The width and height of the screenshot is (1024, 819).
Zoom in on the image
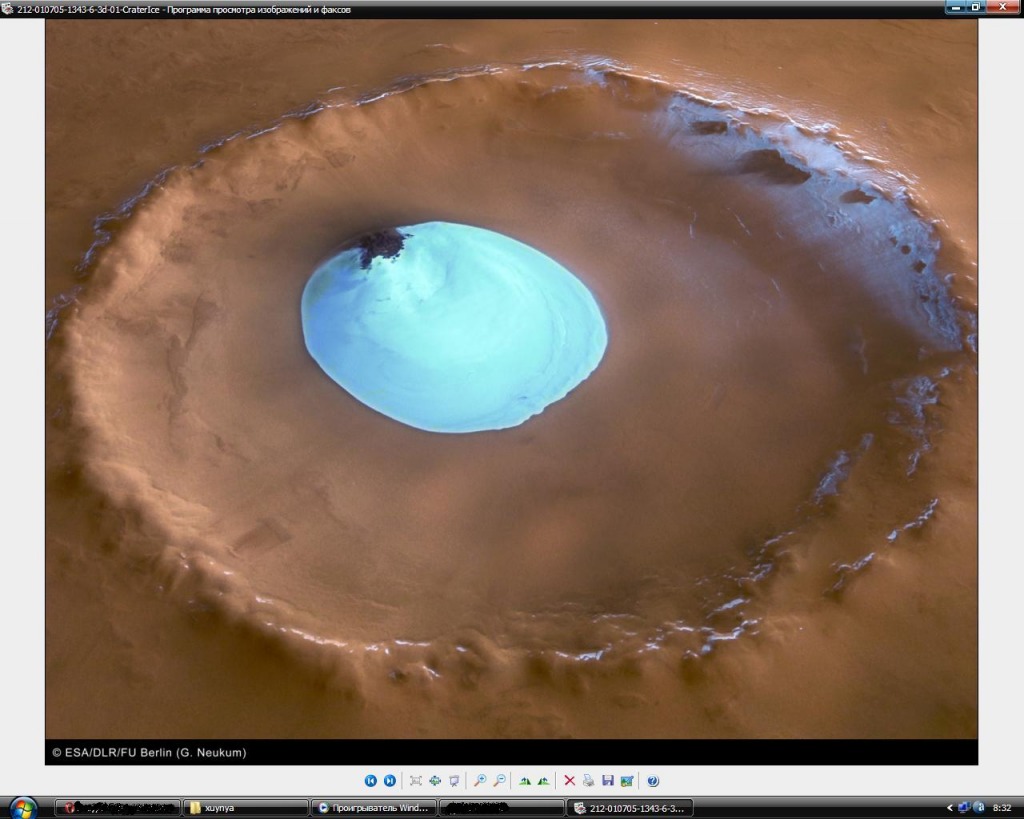coord(480,780)
